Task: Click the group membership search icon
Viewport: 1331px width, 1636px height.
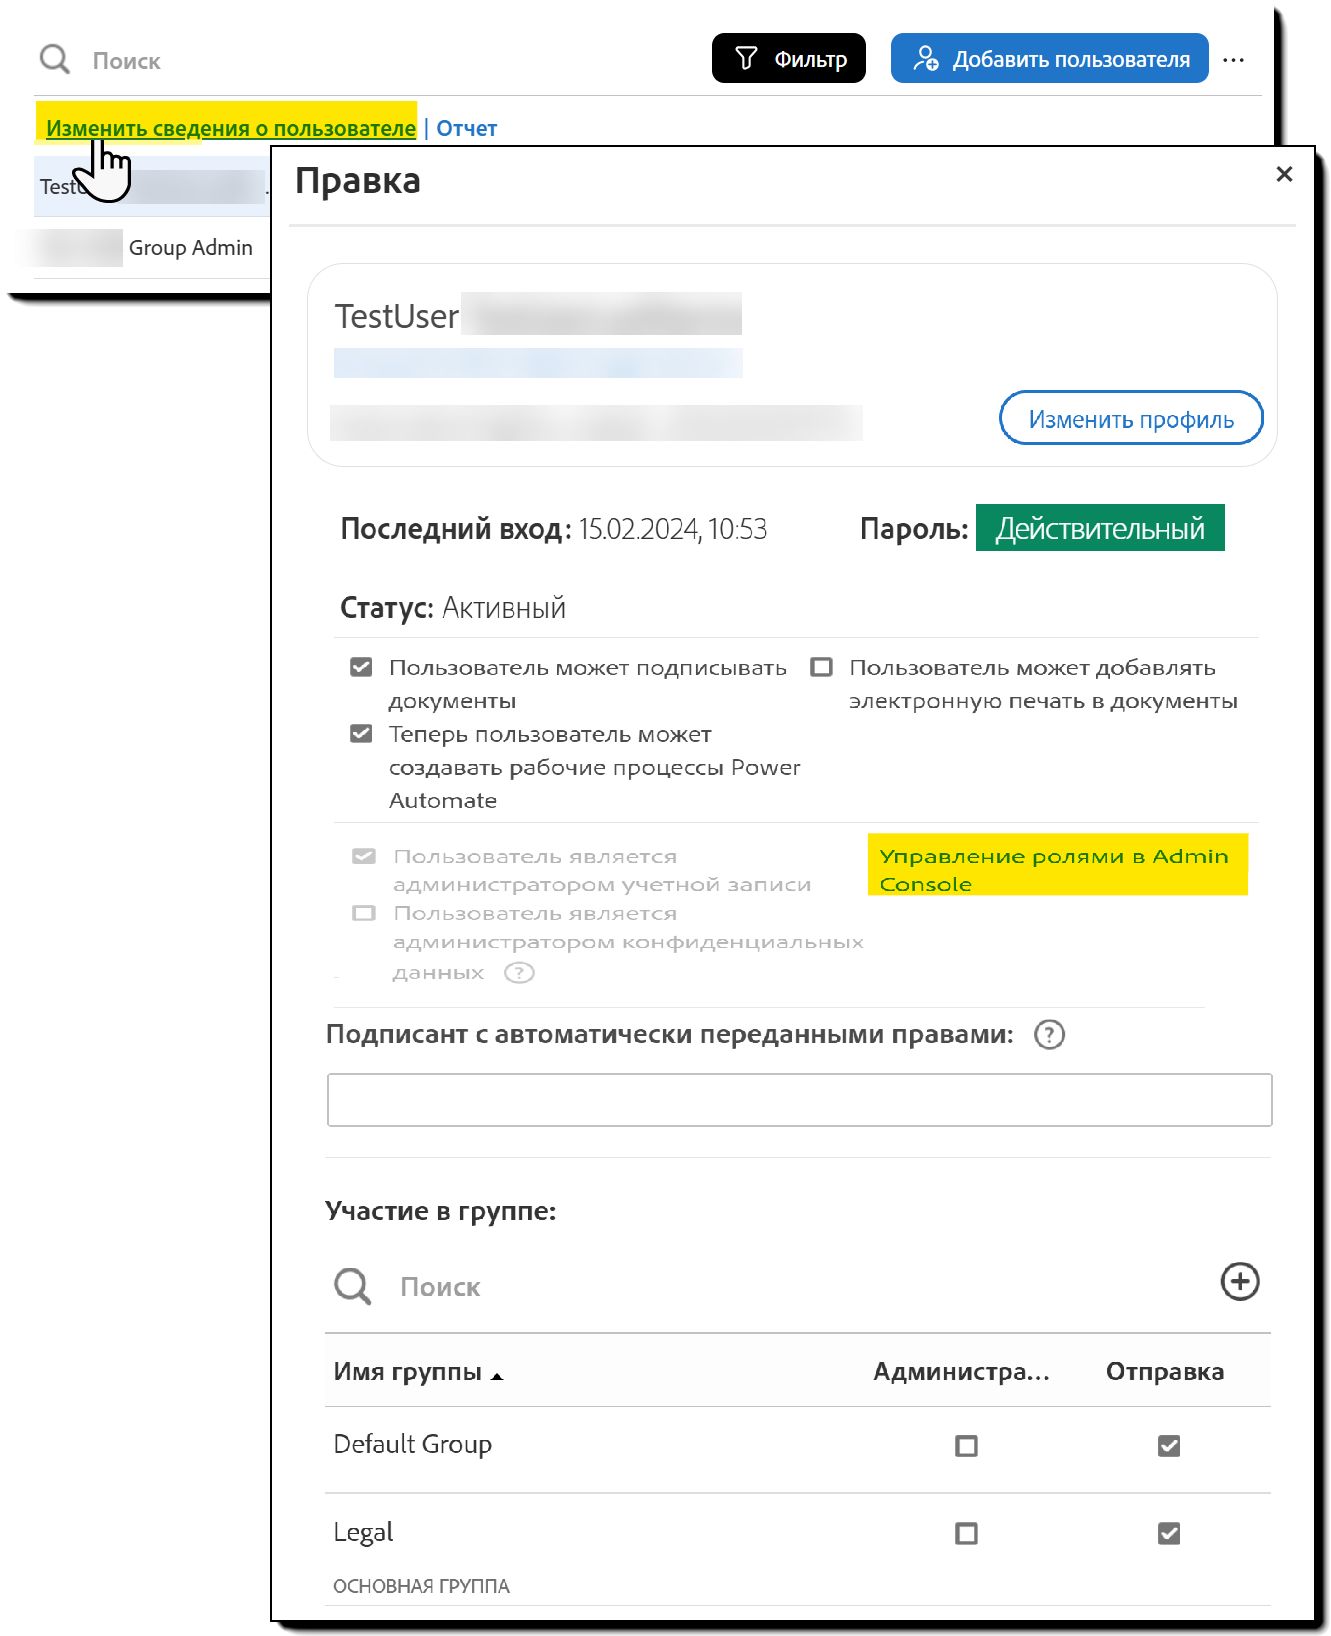Action: click(352, 1286)
